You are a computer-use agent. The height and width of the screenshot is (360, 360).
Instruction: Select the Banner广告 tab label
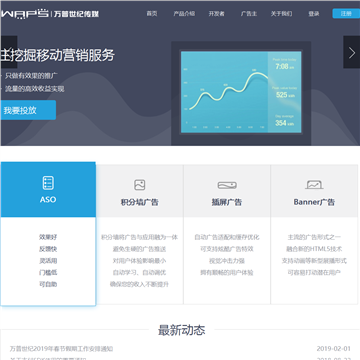point(314,202)
